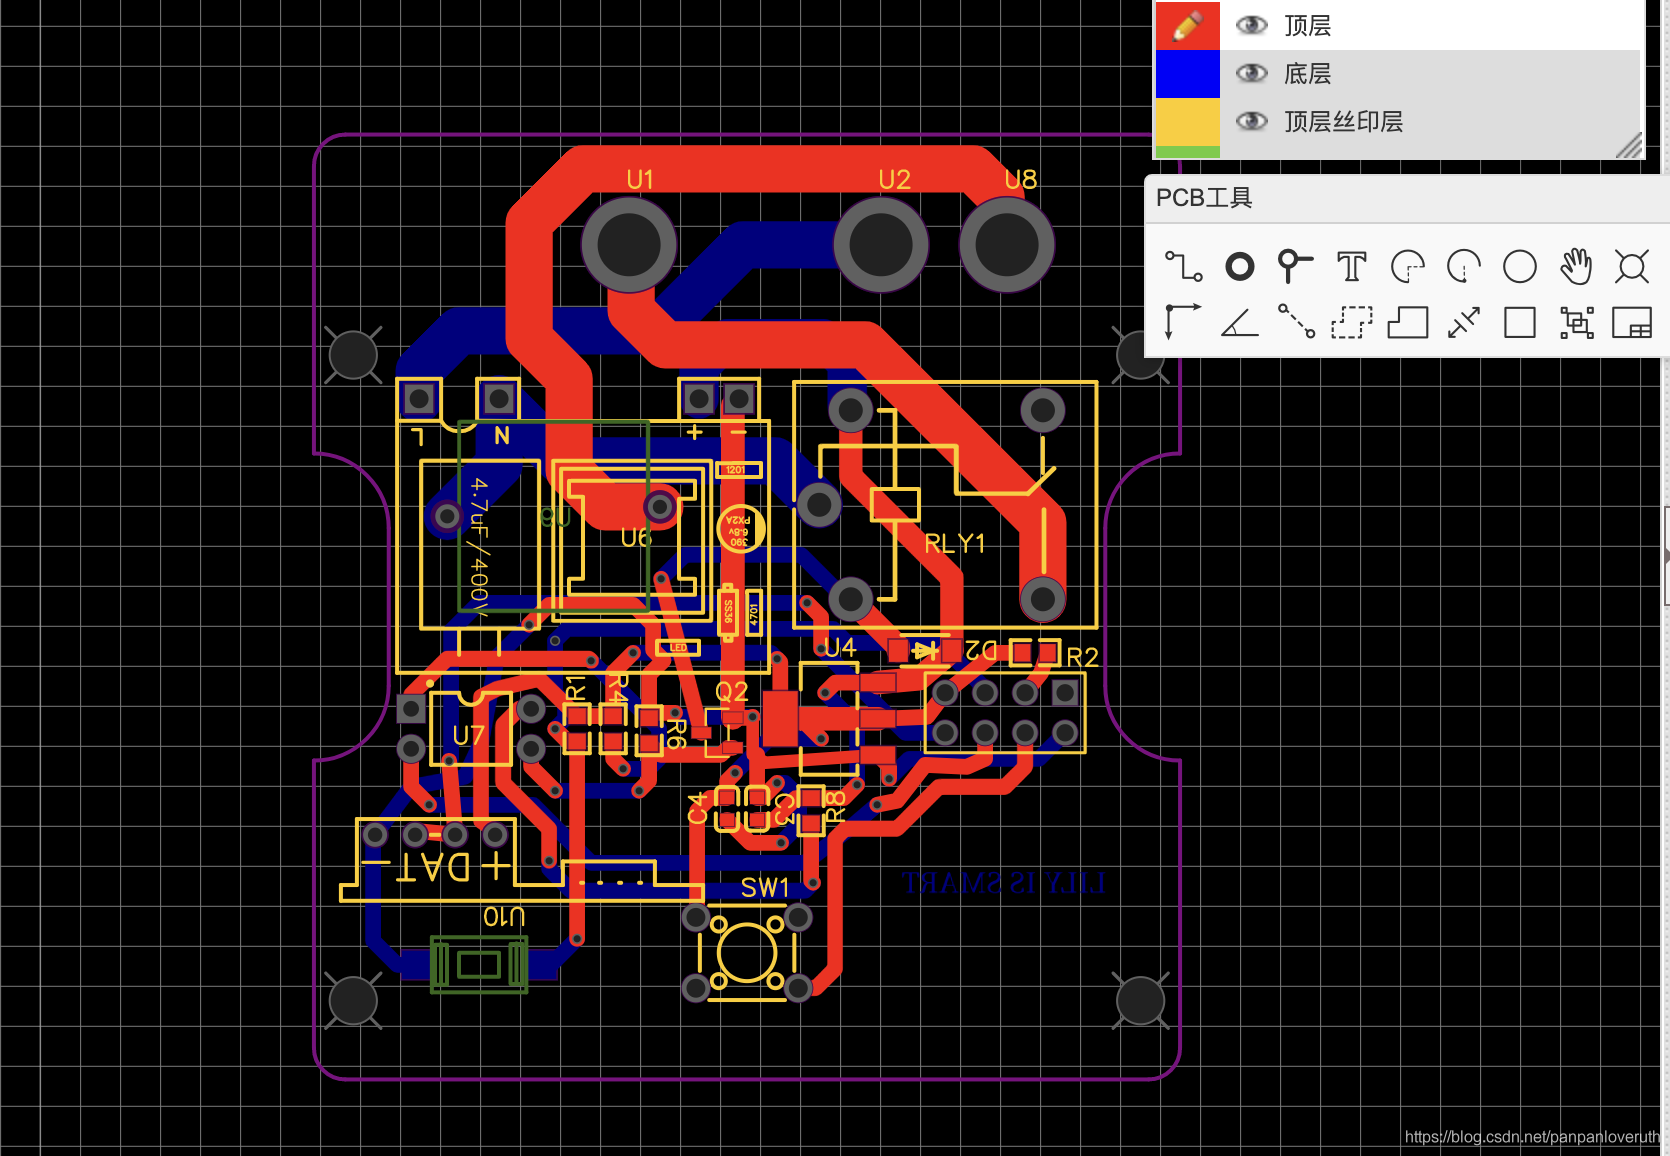The image size is (1670, 1156).
Task: Select the Circle tool
Action: click(x=1520, y=267)
